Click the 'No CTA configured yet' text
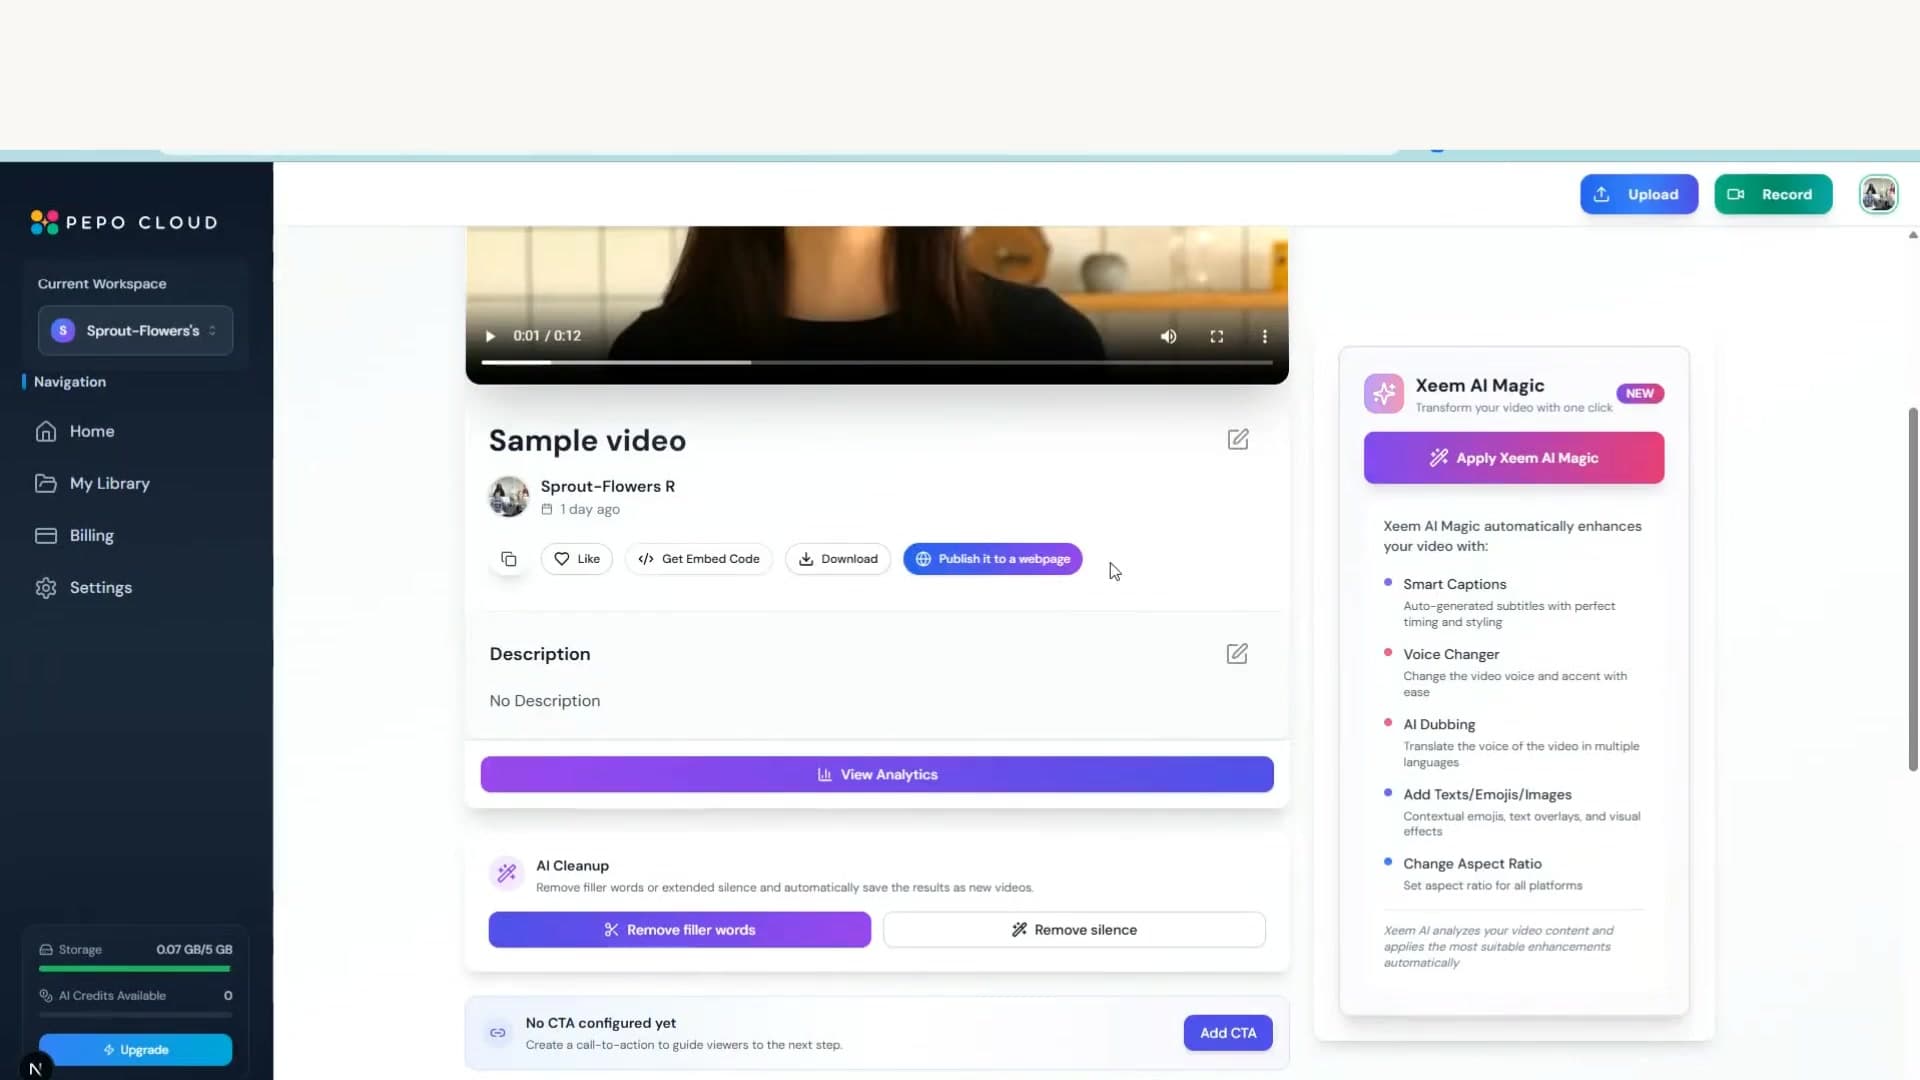Image resolution: width=1920 pixels, height=1080 pixels. (x=601, y=1023)
